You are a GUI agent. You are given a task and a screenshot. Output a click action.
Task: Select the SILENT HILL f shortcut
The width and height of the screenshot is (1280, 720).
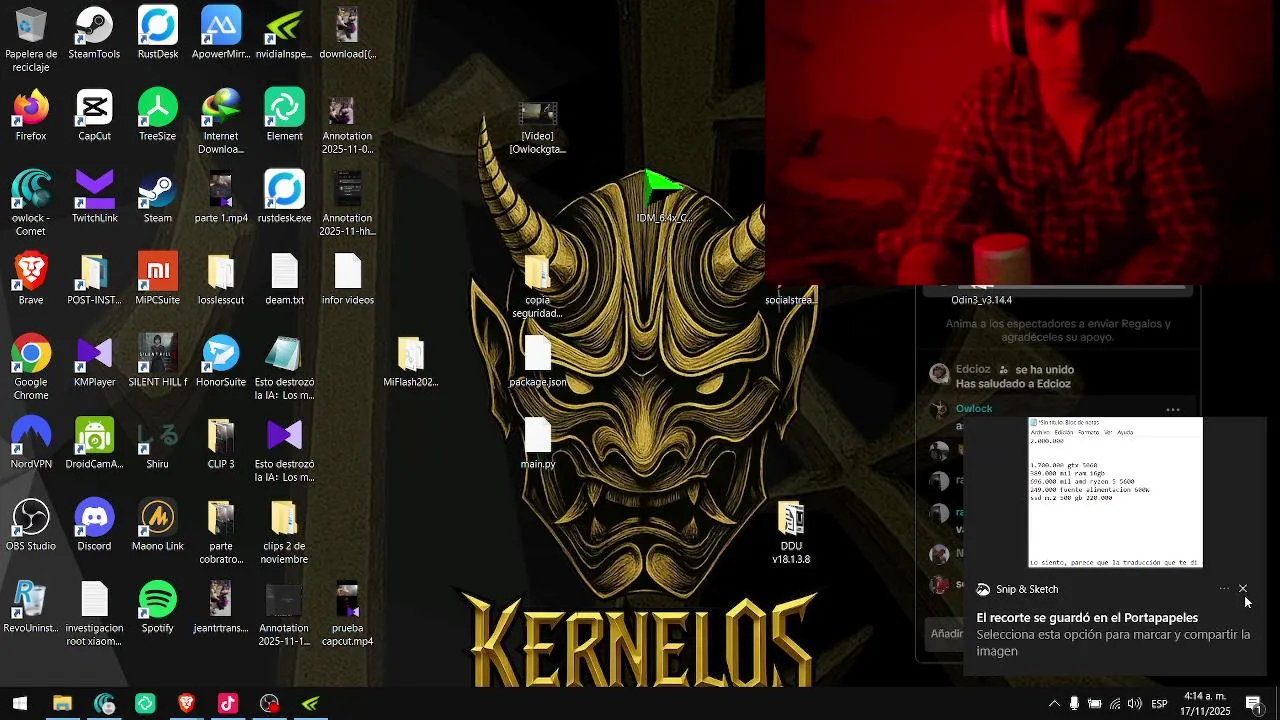pos(158,361)
